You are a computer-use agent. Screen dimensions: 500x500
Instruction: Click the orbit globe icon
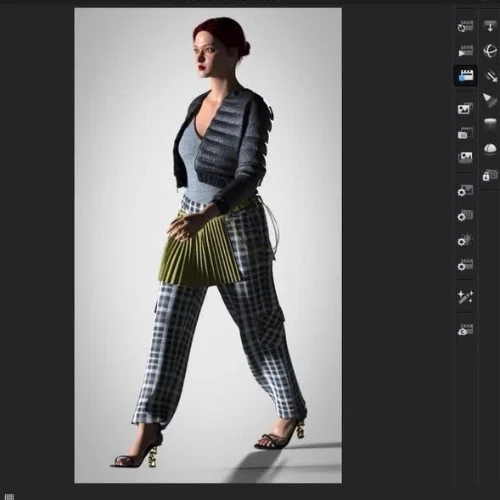tap(490, 51)
